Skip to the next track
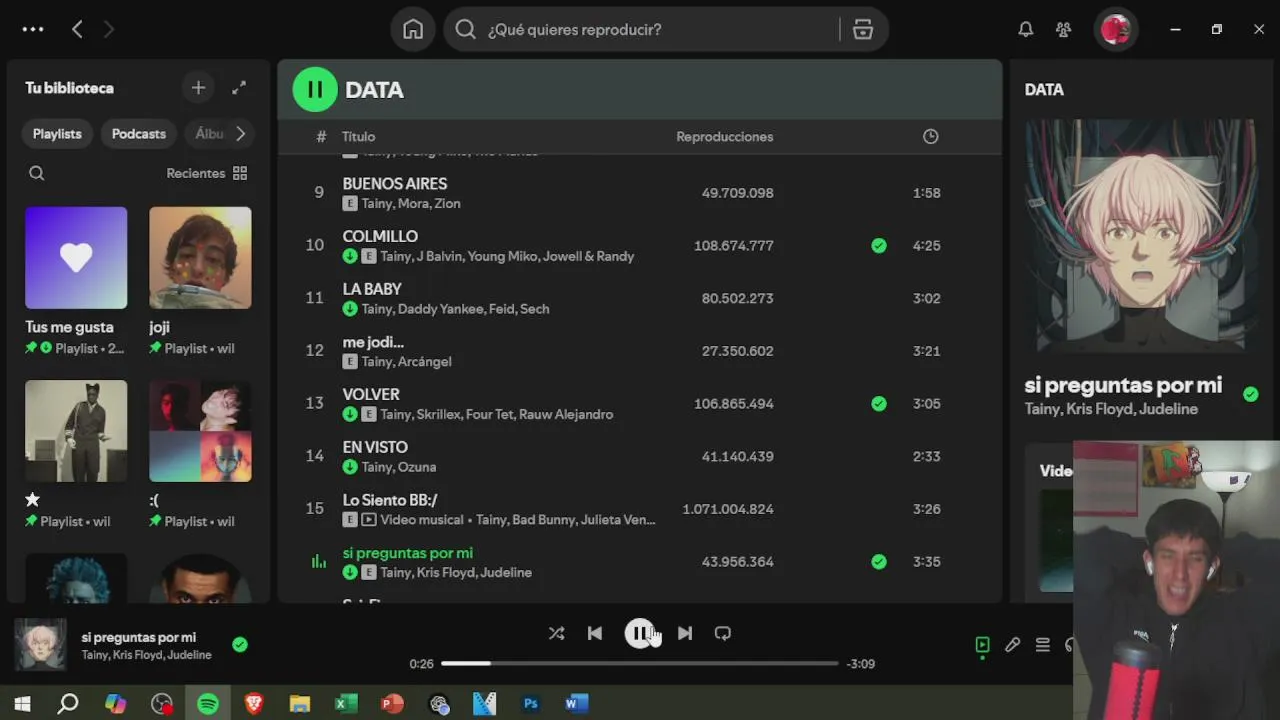This screenshot has height=720, width=1280. coord(685,633)
